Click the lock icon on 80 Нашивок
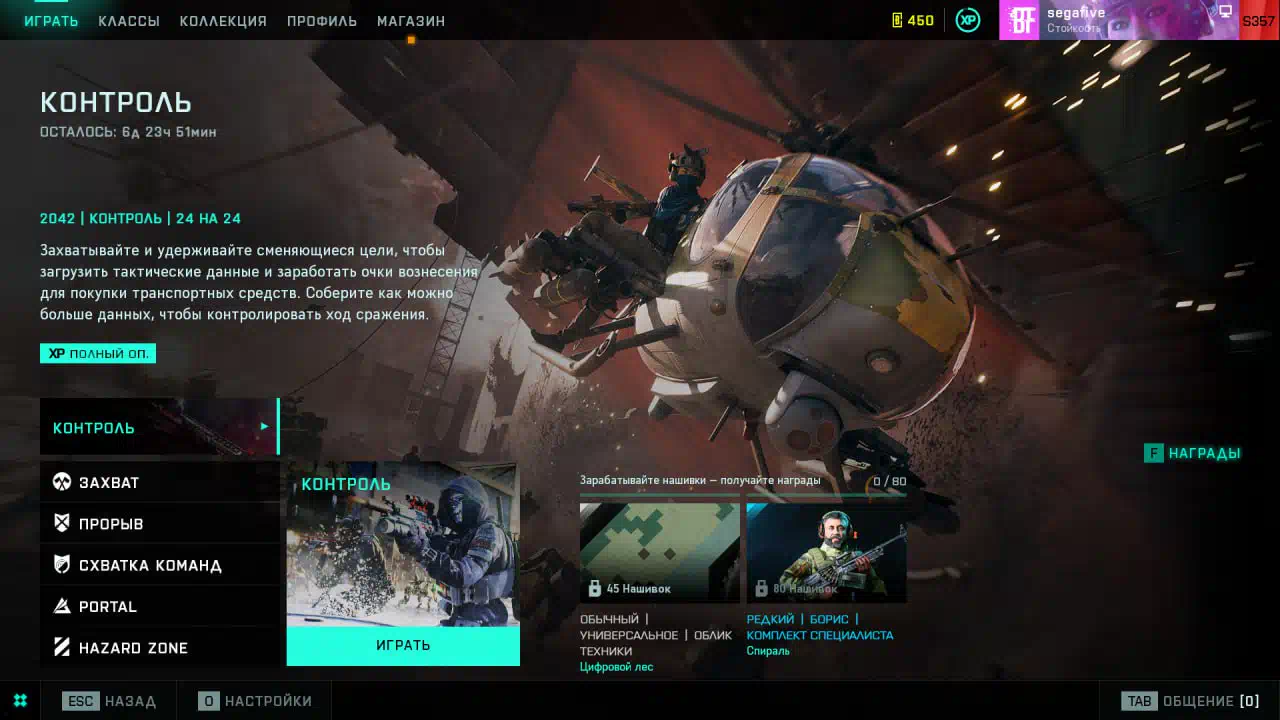The width and height of the screenshot is (1280, 720). click(762, 588)
